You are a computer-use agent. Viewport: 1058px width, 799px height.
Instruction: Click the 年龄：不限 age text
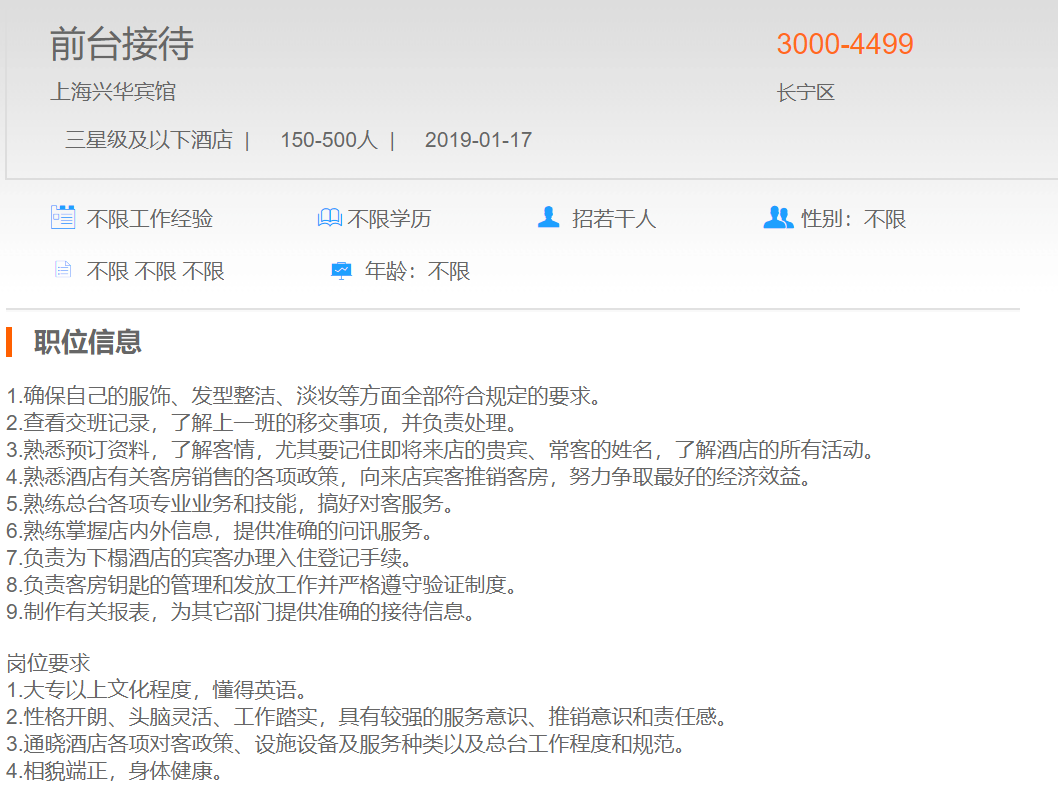(x=417, y=271)
